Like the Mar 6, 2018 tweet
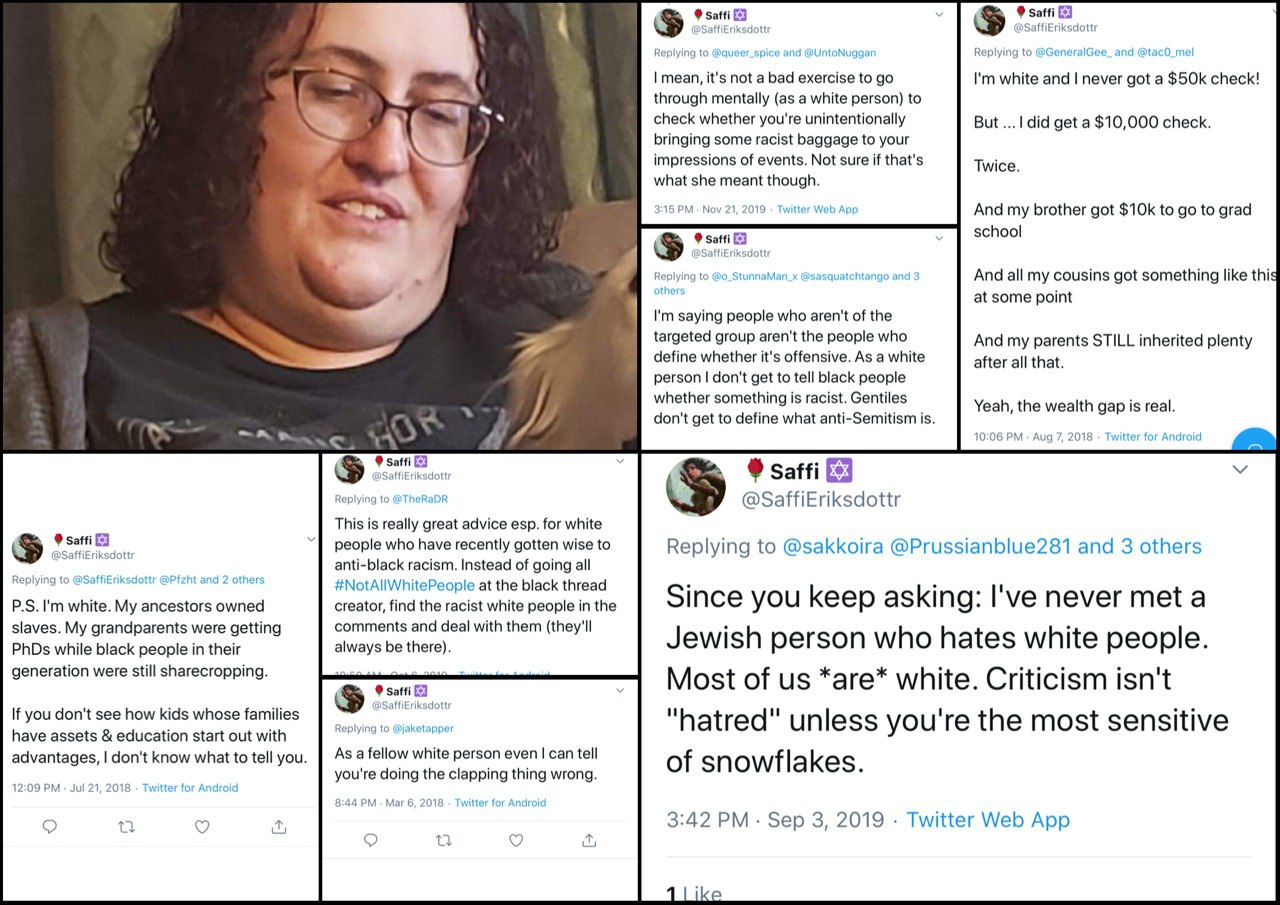 516,840
